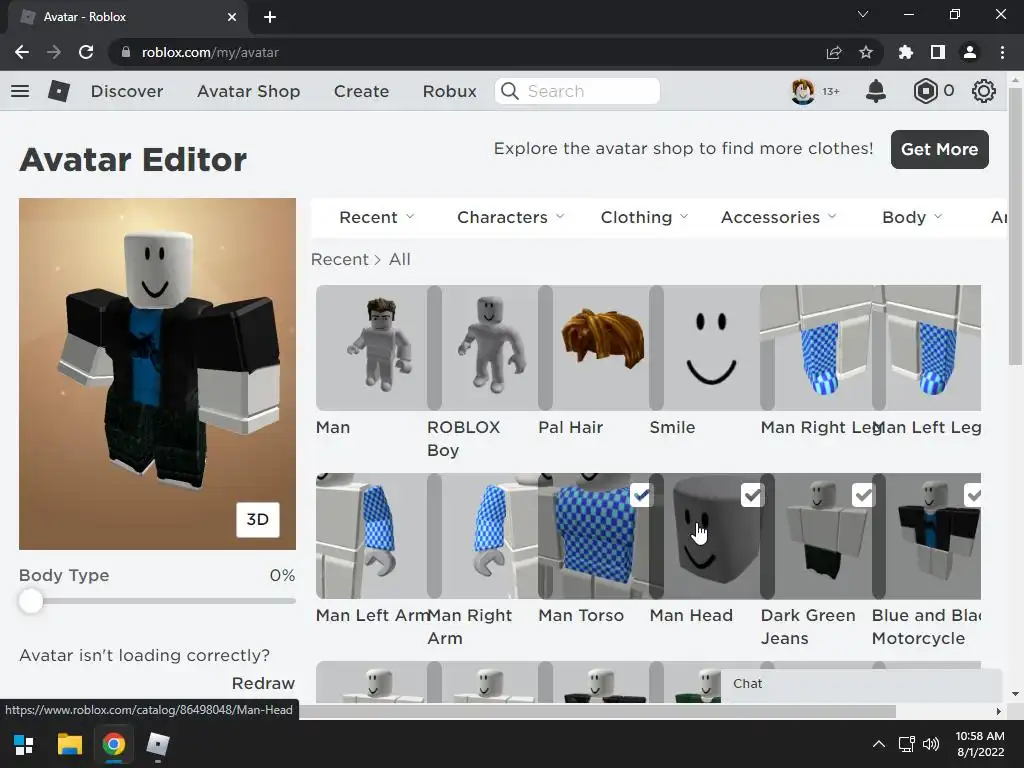Image resolution: width=1024 pixels, height=768 pixels.
Task: Open the user avatar profile icon
Action: tap(803, 91)
